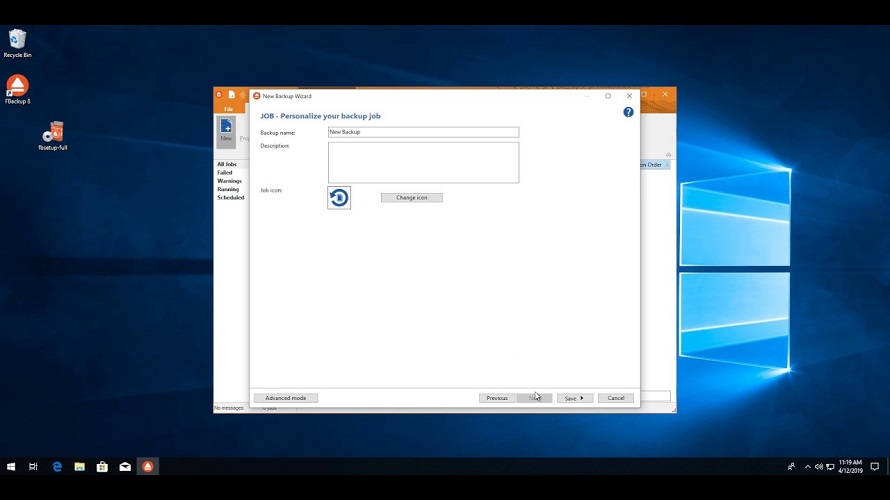Open the Save button dropdown arrow
The width and height of the screenshot is (890, 500).
pos(582,398)
